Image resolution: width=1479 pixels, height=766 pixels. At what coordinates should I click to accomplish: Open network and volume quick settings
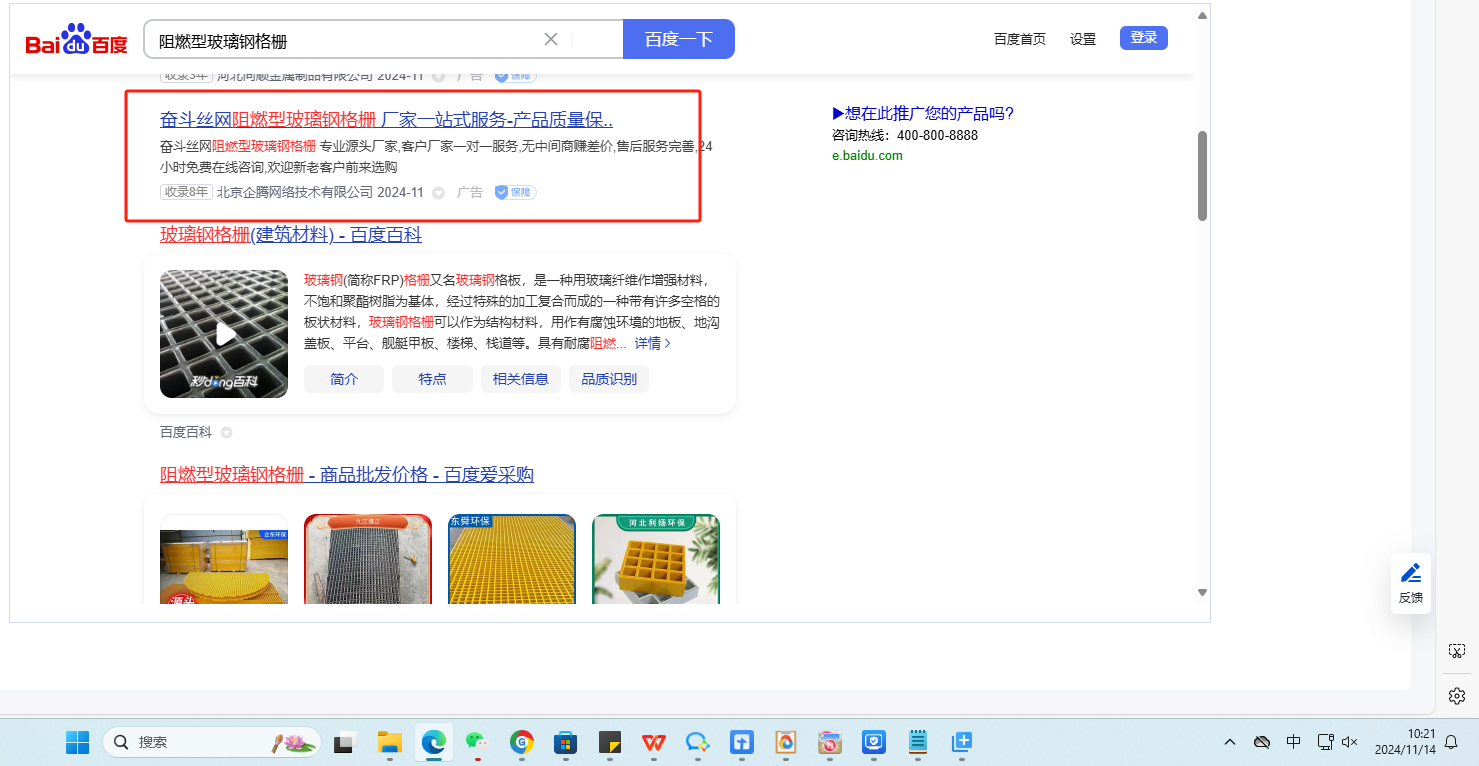coord(1337,742)
